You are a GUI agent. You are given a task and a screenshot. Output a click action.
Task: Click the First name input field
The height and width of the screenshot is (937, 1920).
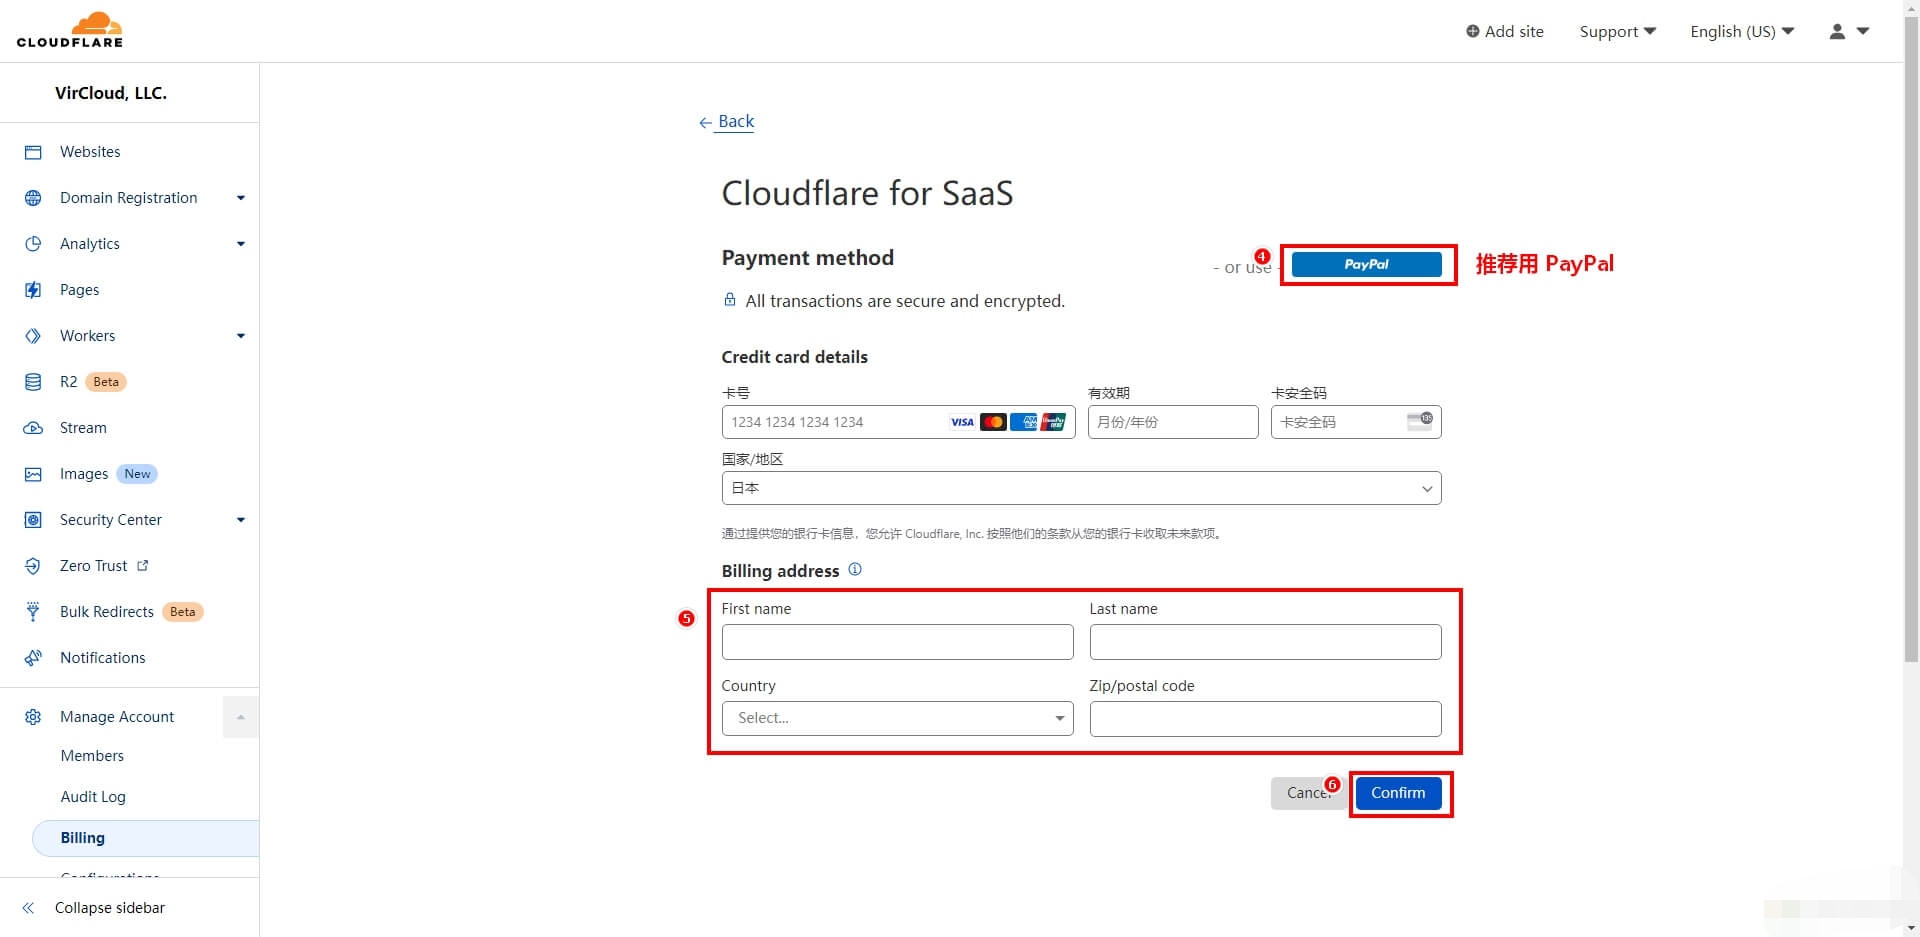[x=897, y=642]
